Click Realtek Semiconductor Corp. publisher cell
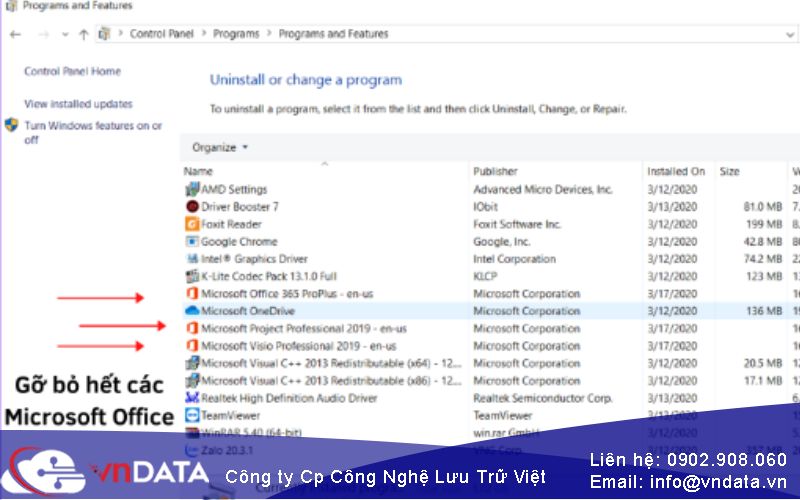 point(543,397)
